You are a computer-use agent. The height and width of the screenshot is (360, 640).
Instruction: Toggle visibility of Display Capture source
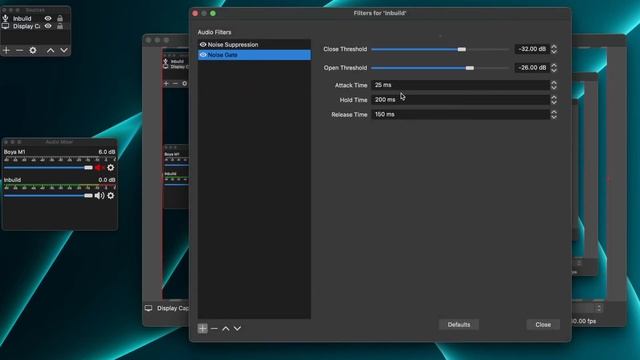point(48,26)
